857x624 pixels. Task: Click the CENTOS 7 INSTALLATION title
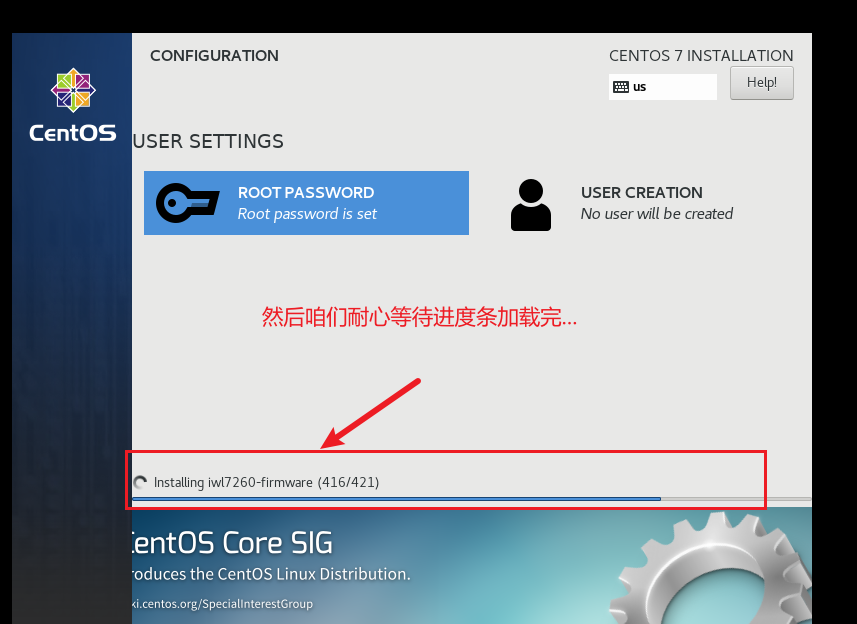[701, 56]
